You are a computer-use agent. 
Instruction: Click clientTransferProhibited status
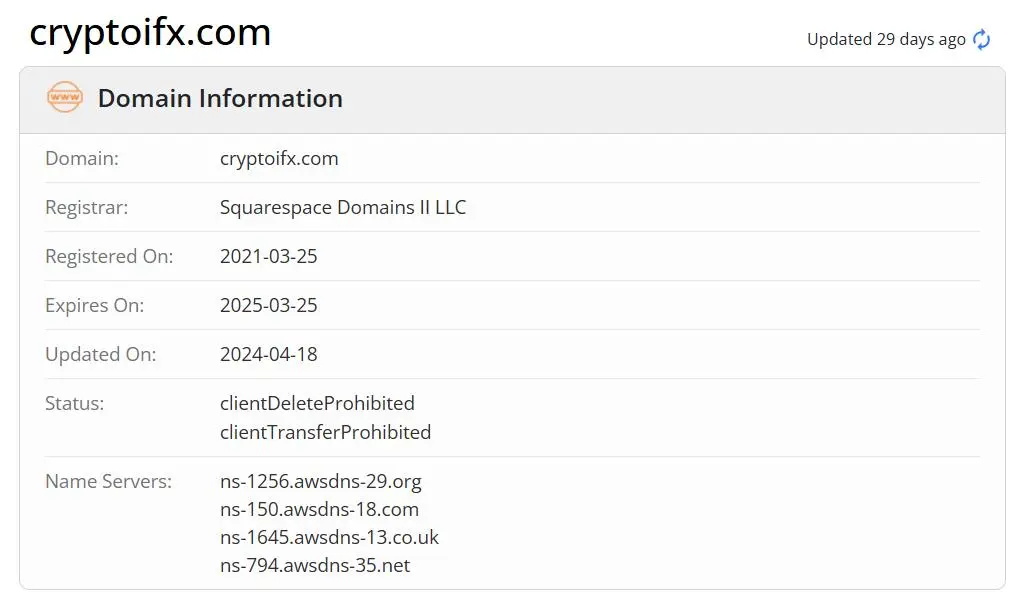pyautogui.click(x=325, y=432)
